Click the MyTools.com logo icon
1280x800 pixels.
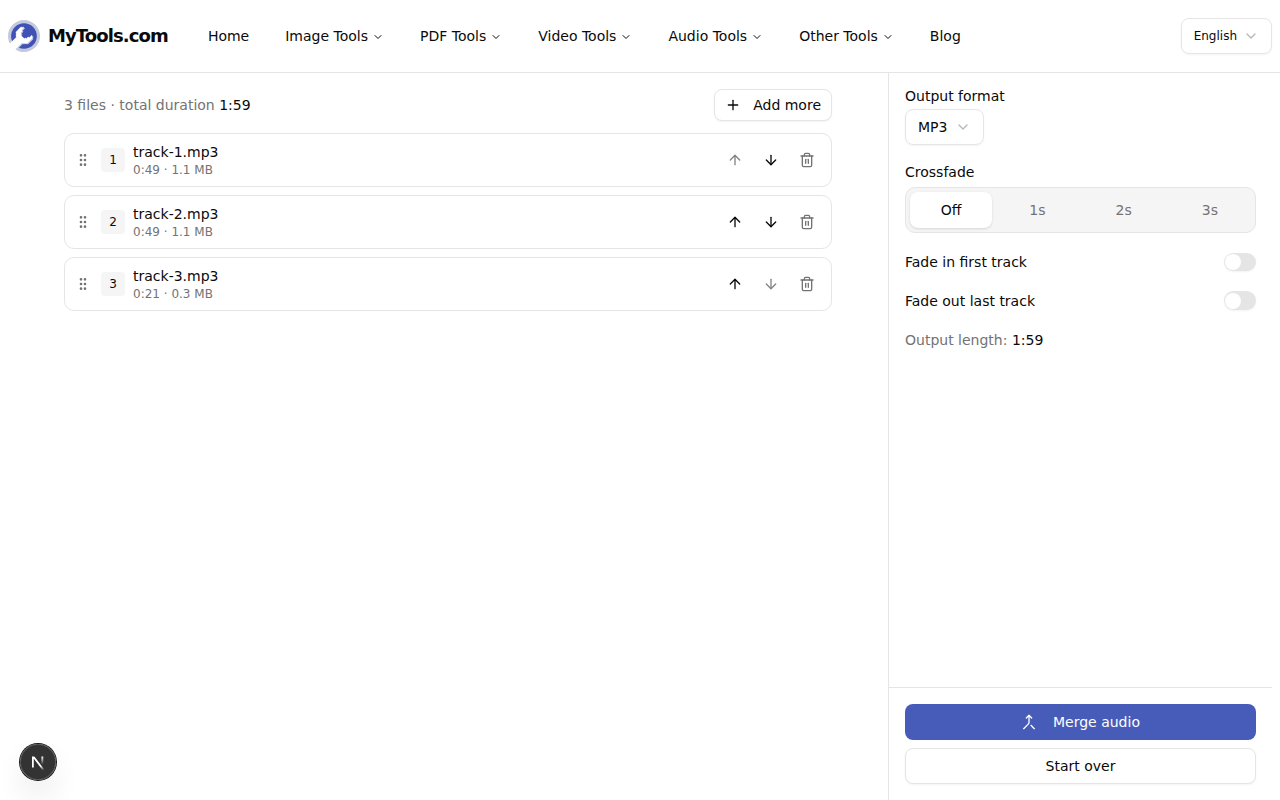point(24,36)
